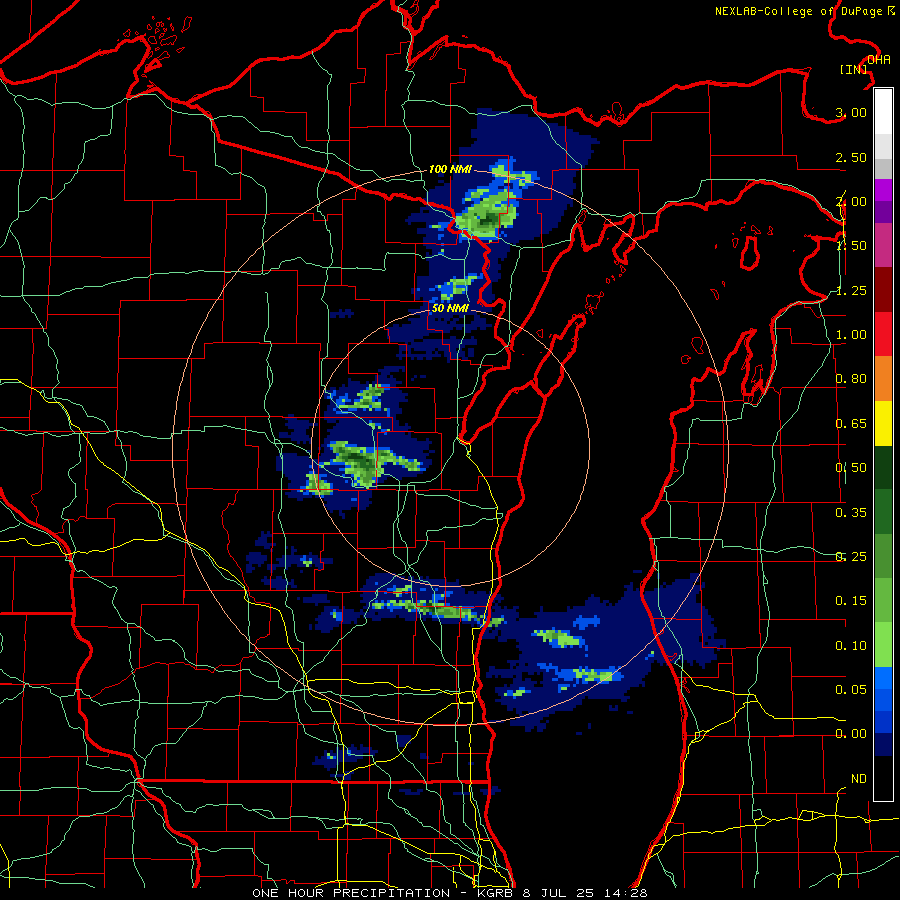Pick the pink swatch near 1.50
Screen dimensions: 900x900
click(883, 245)
